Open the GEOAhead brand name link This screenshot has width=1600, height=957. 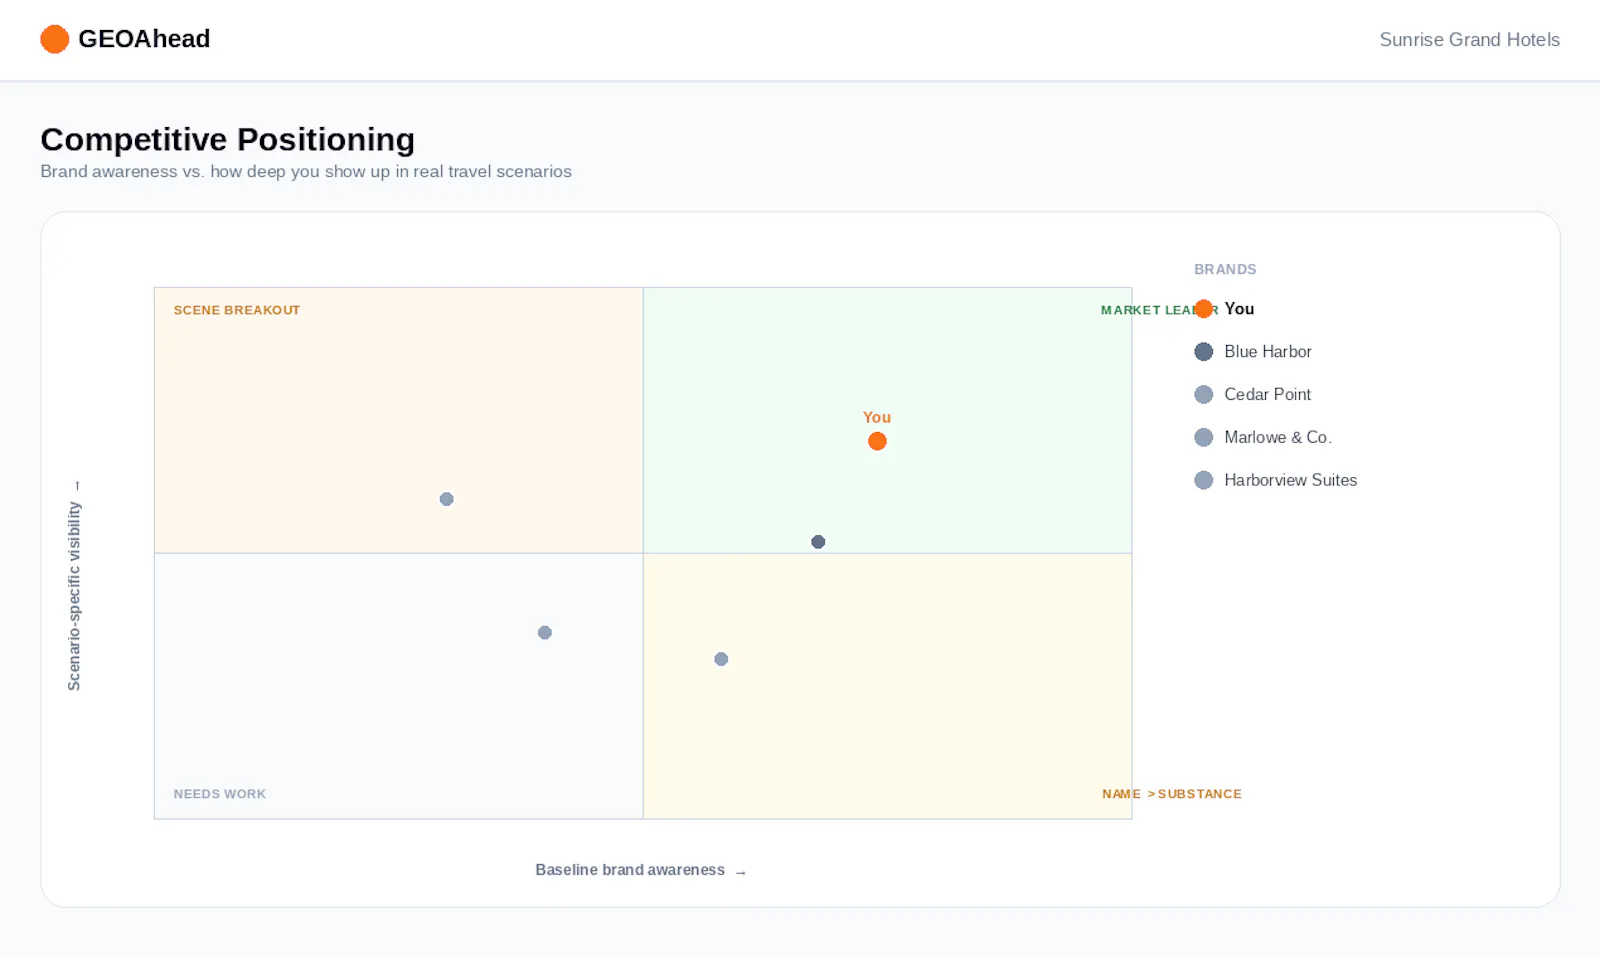144,39
